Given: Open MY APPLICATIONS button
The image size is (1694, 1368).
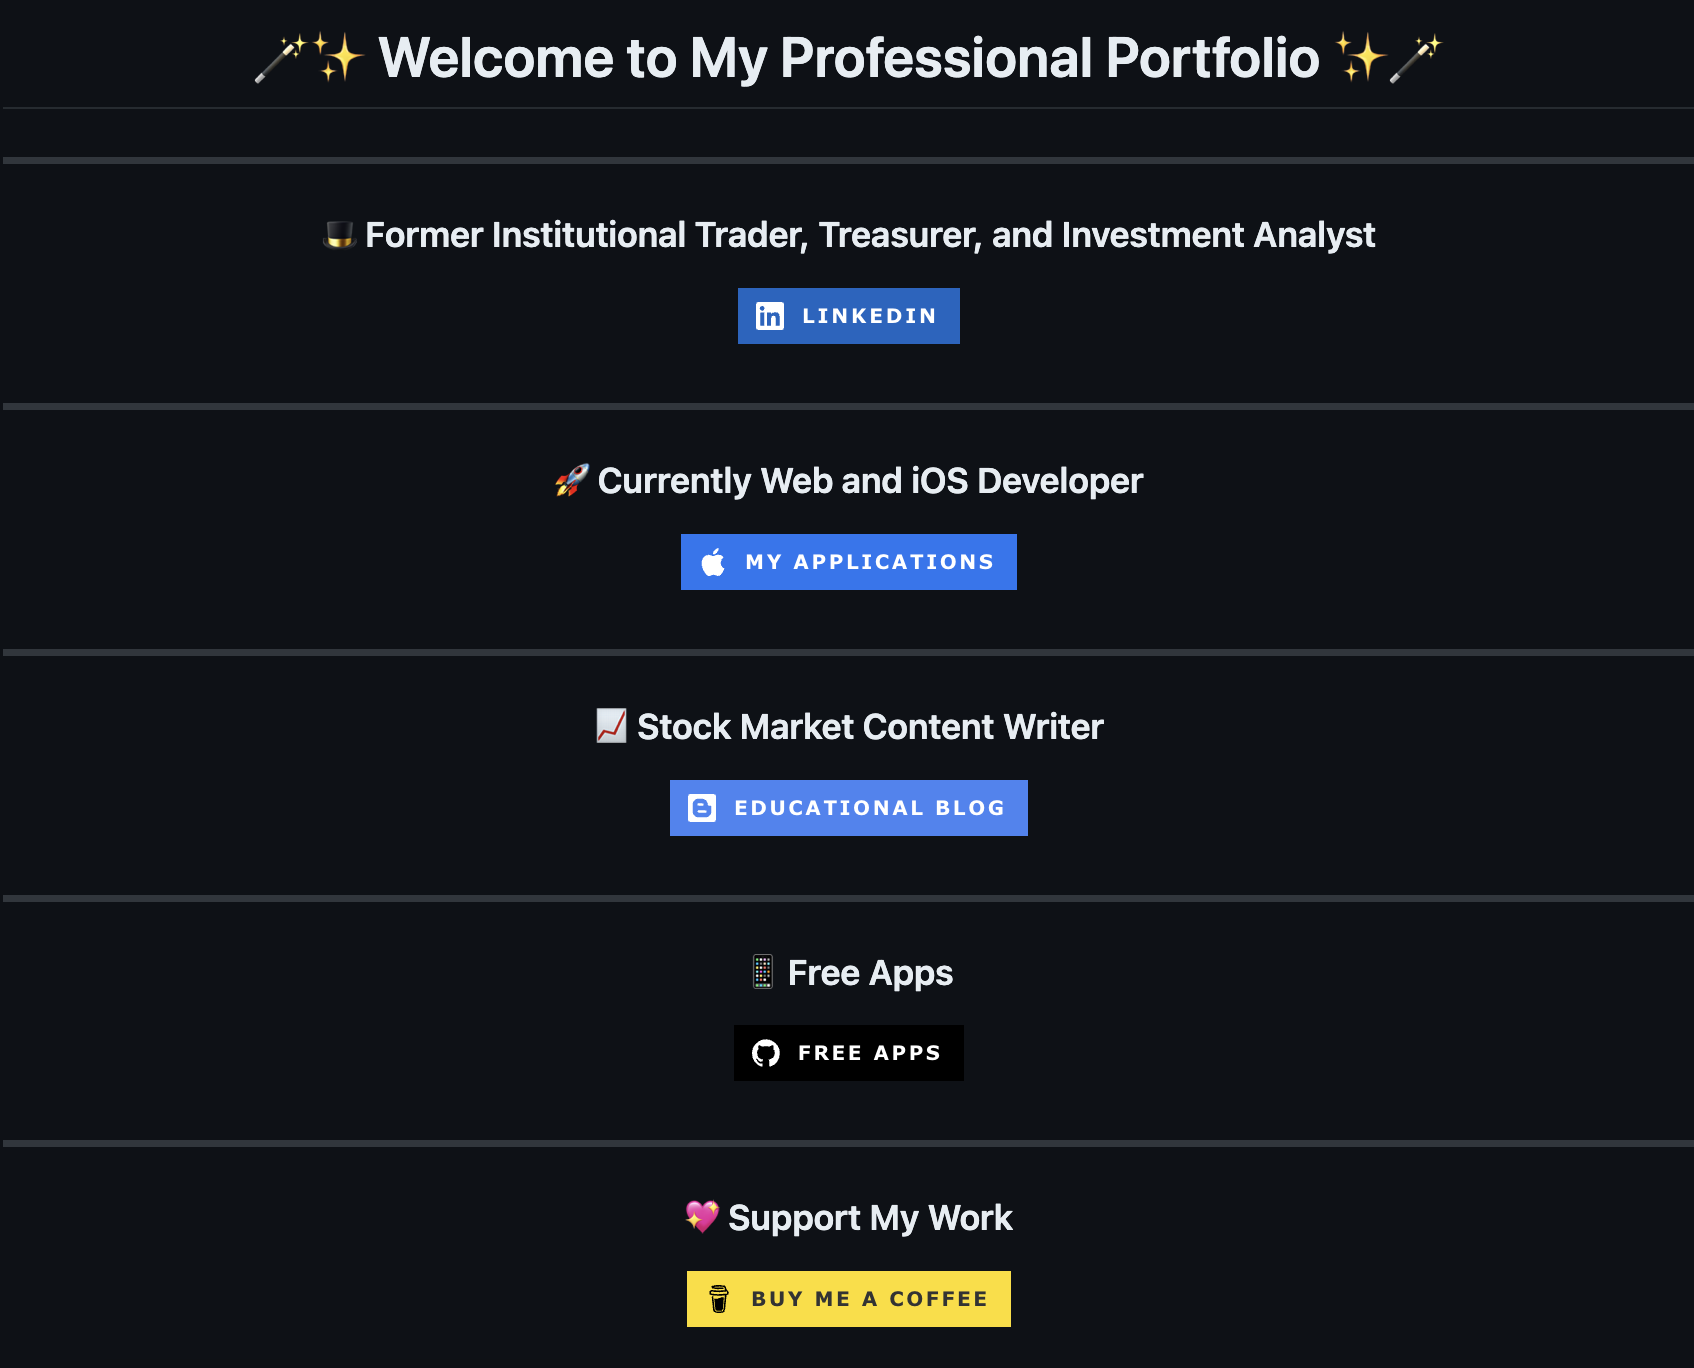Looking at the screenshot, I should [x=869, y=562].
